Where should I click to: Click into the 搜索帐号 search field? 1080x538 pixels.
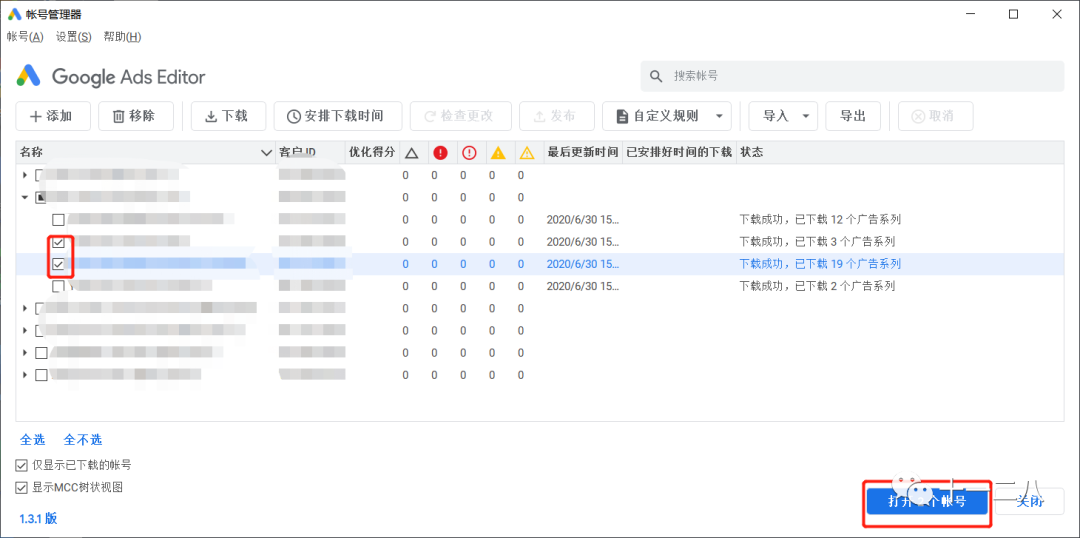click(852, 76)
